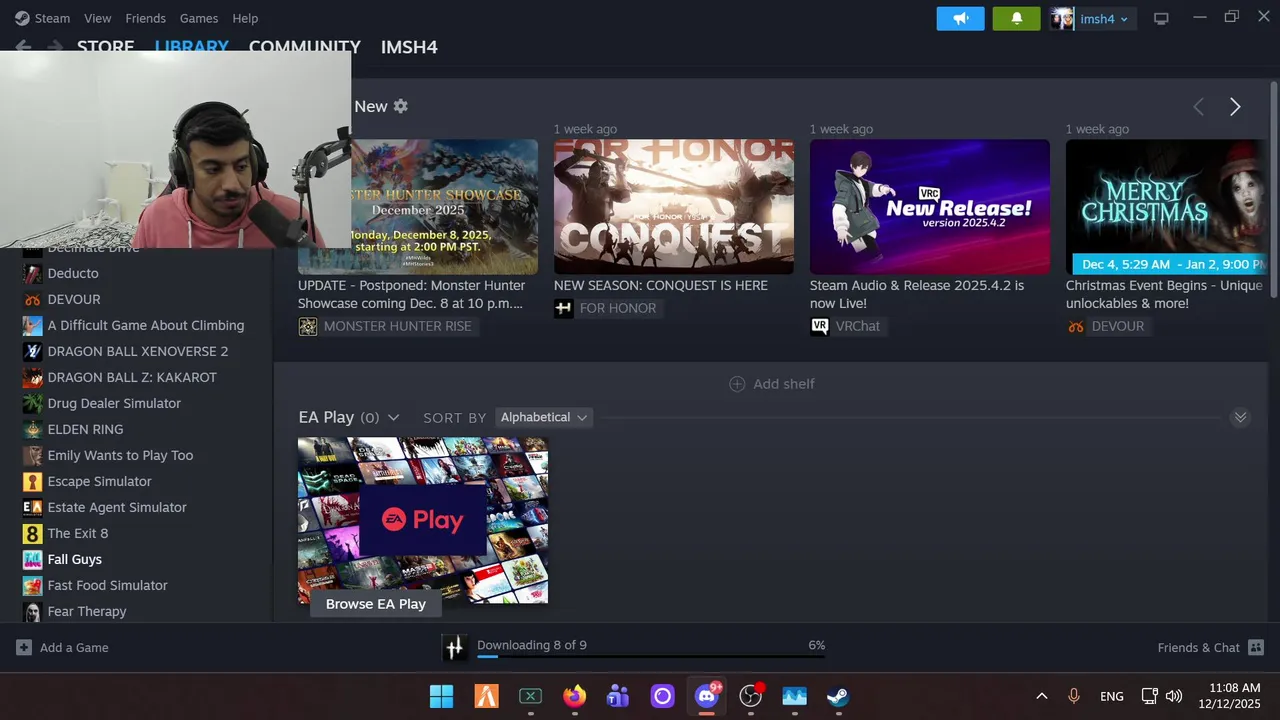Click Add a Game link

[x=74, y=648]
